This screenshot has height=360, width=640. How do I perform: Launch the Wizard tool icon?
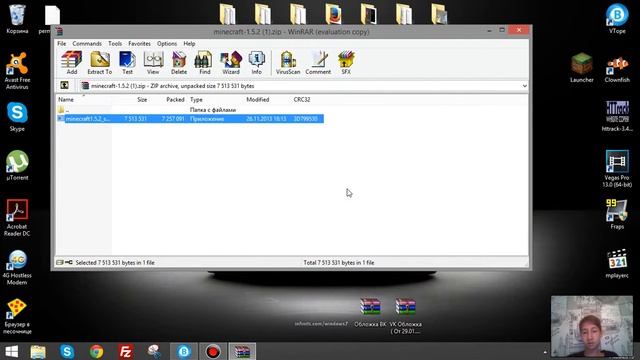pos(231,63)
